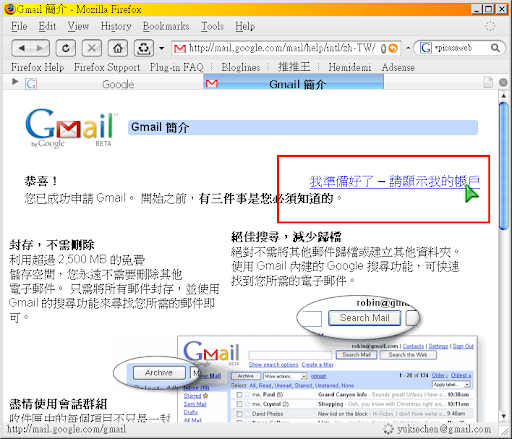Open the 推推王 bookmark
Image resolution: width=512 pixels, height=439 pixels.
pos(294,67)
